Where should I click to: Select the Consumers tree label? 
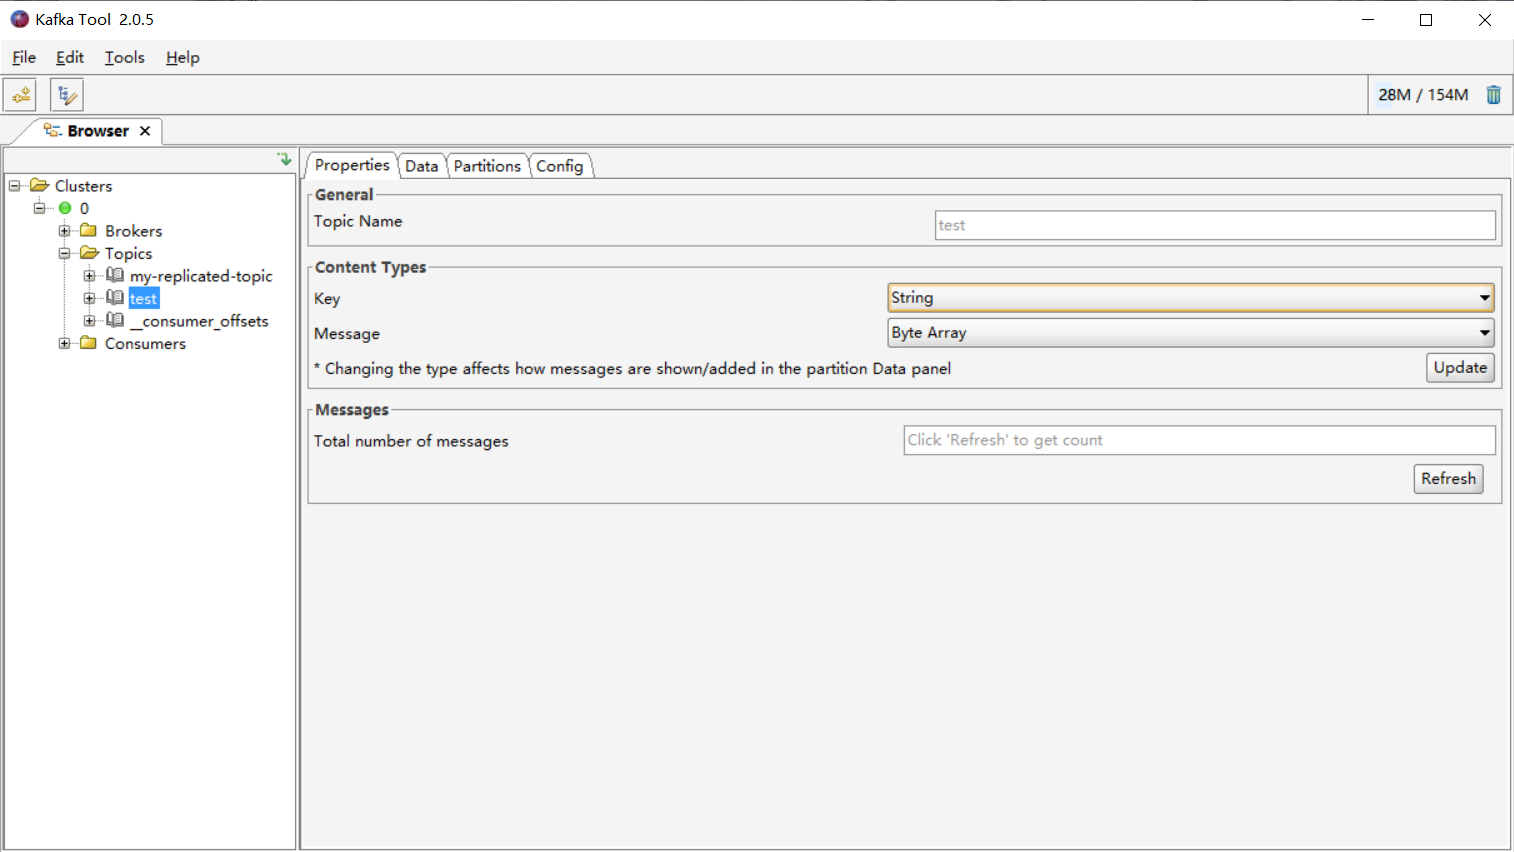tap(145, 344)
